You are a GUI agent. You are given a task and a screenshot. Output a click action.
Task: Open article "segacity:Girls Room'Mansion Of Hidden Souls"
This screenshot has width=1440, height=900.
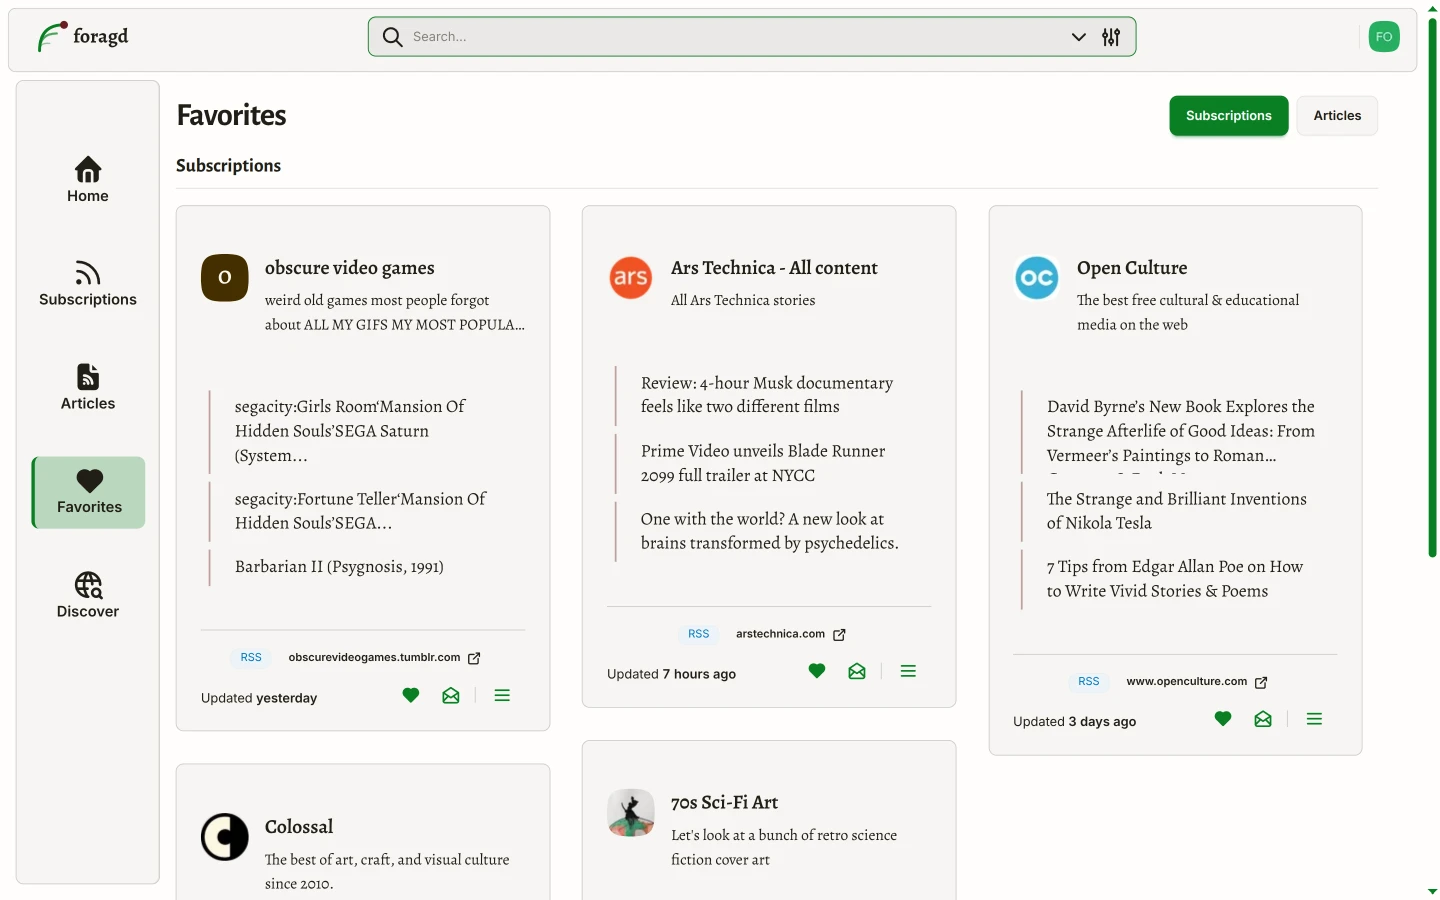(350, 431)
